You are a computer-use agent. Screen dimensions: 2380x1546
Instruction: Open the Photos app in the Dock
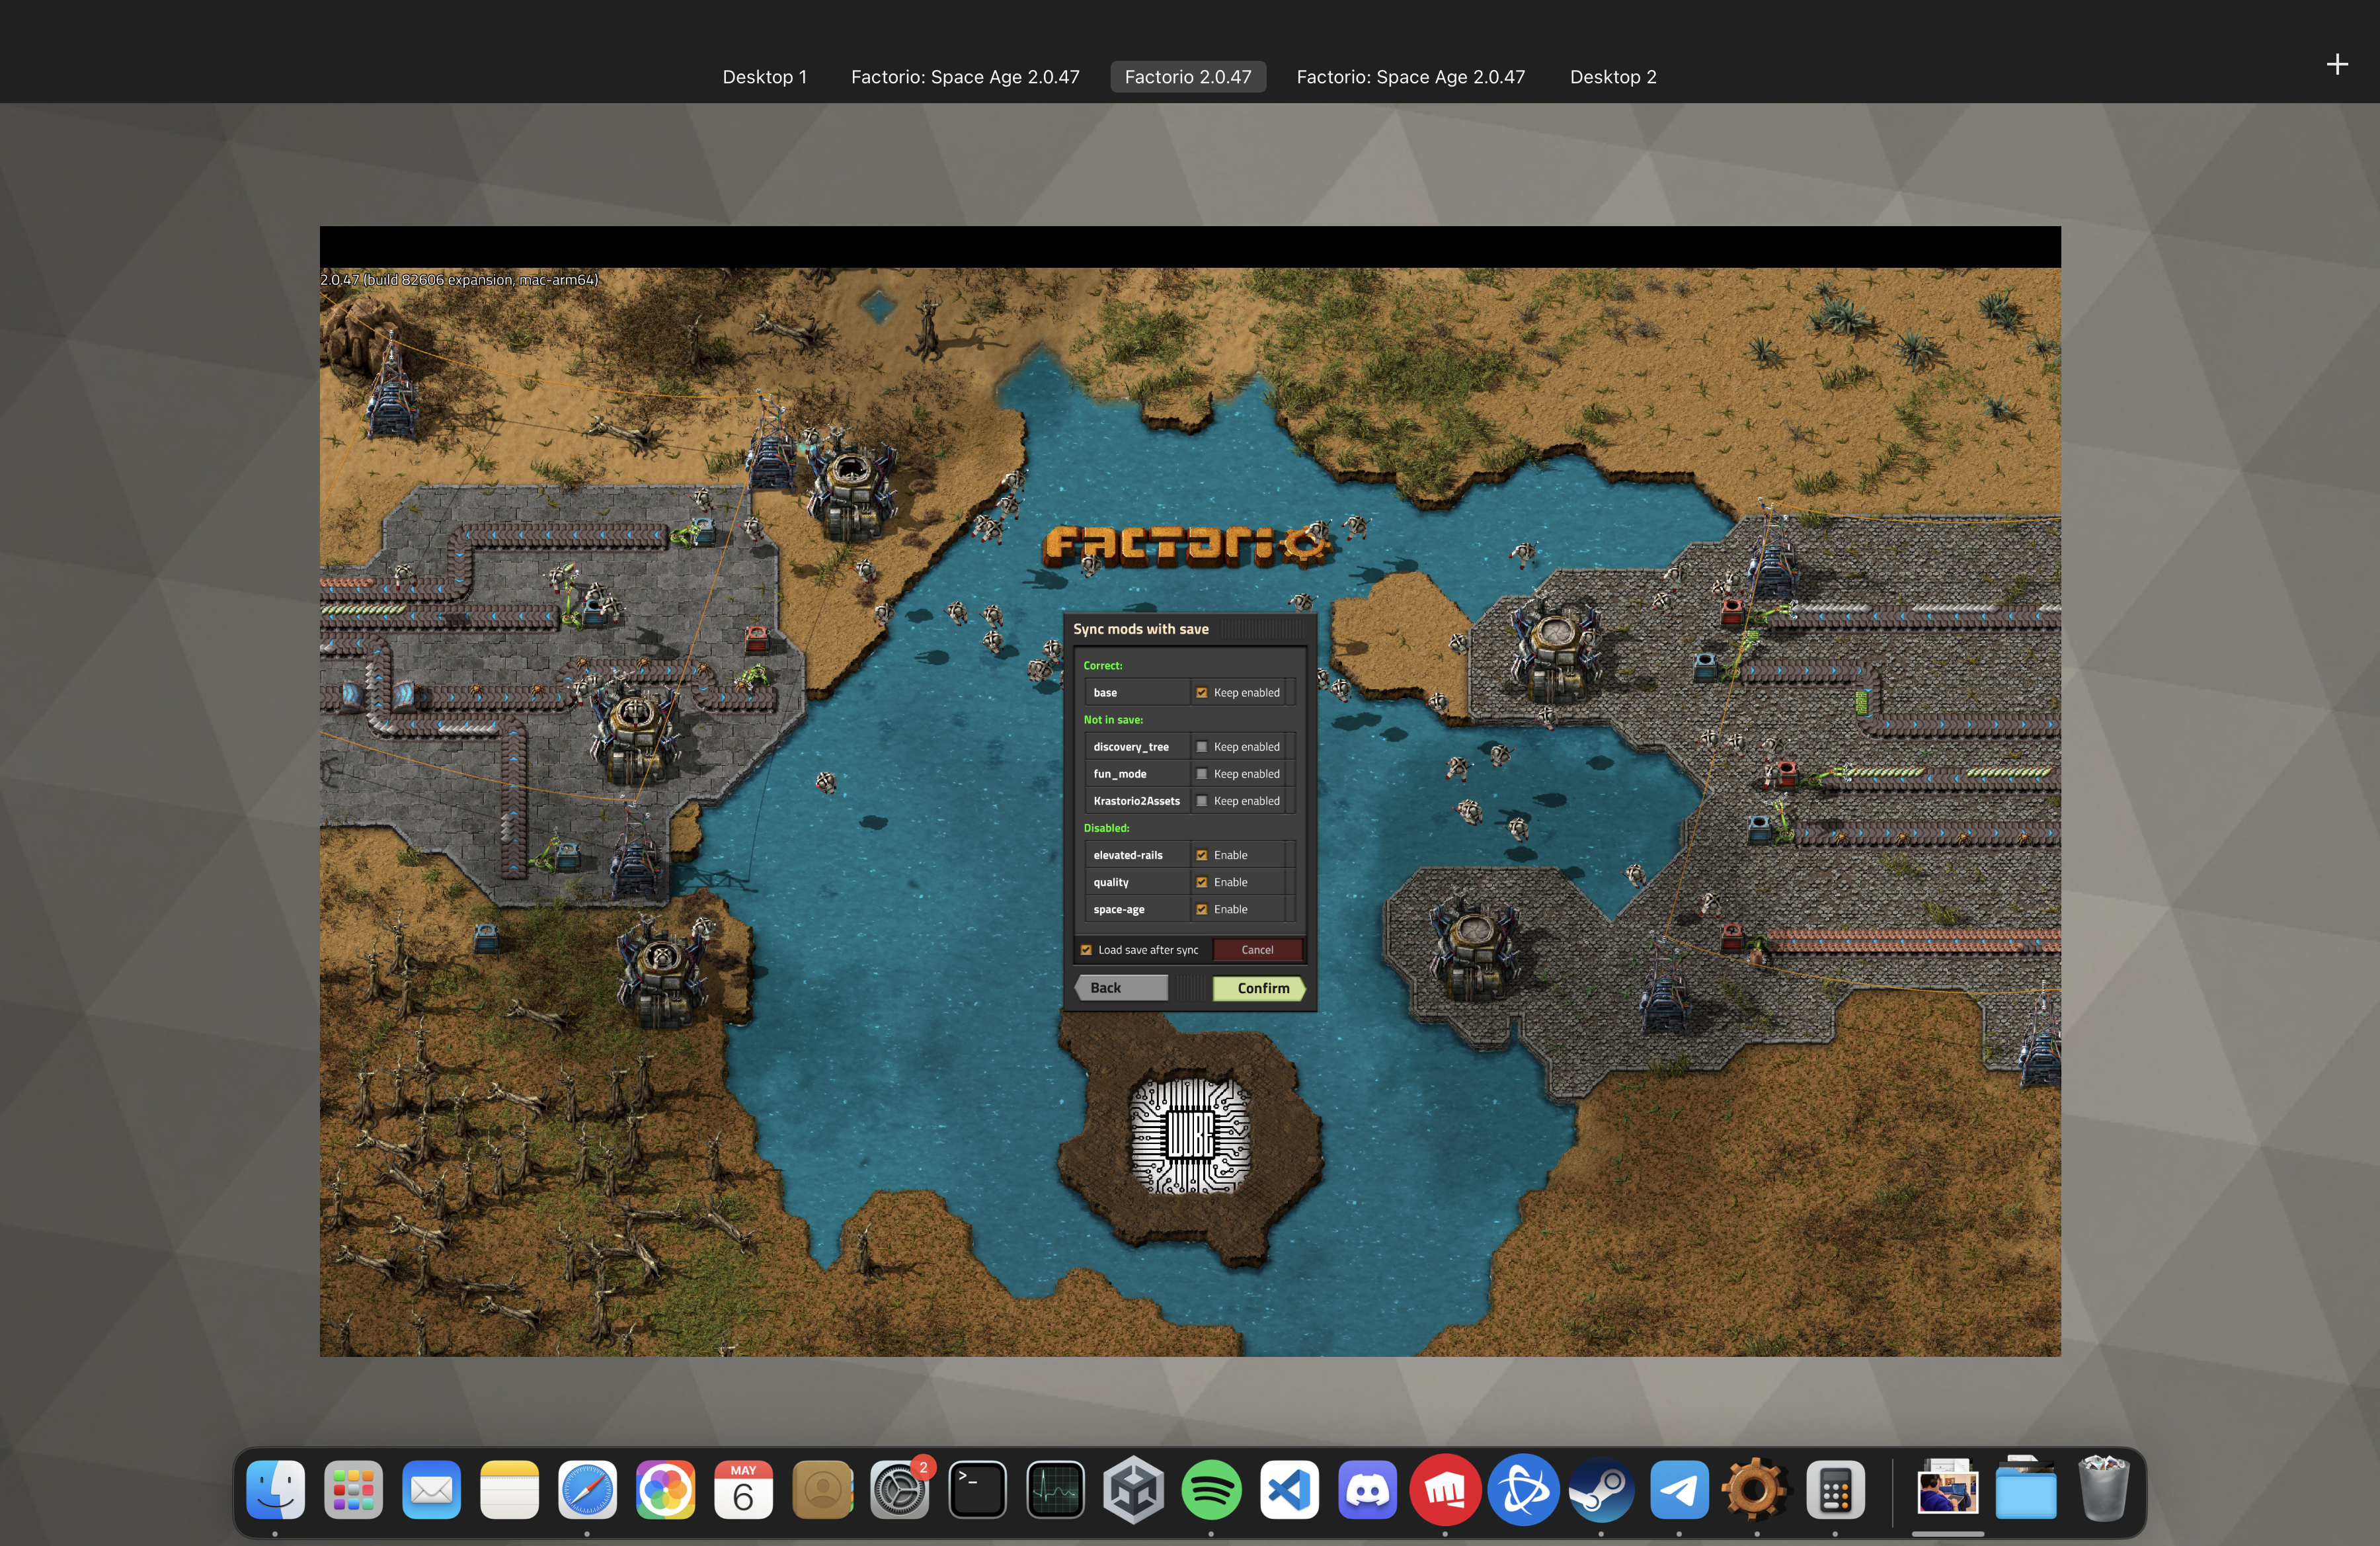pos(665,1490)
